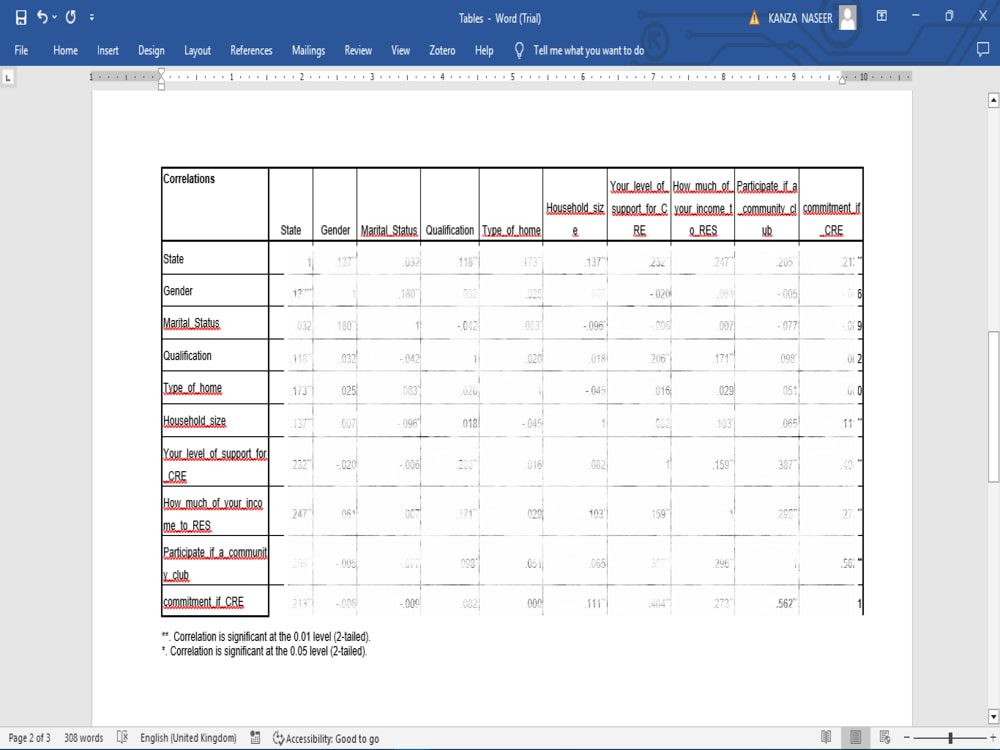1000x750 pixels.
Task: Open the Comments speech-bubble icon
Action: tap(983, 50)
